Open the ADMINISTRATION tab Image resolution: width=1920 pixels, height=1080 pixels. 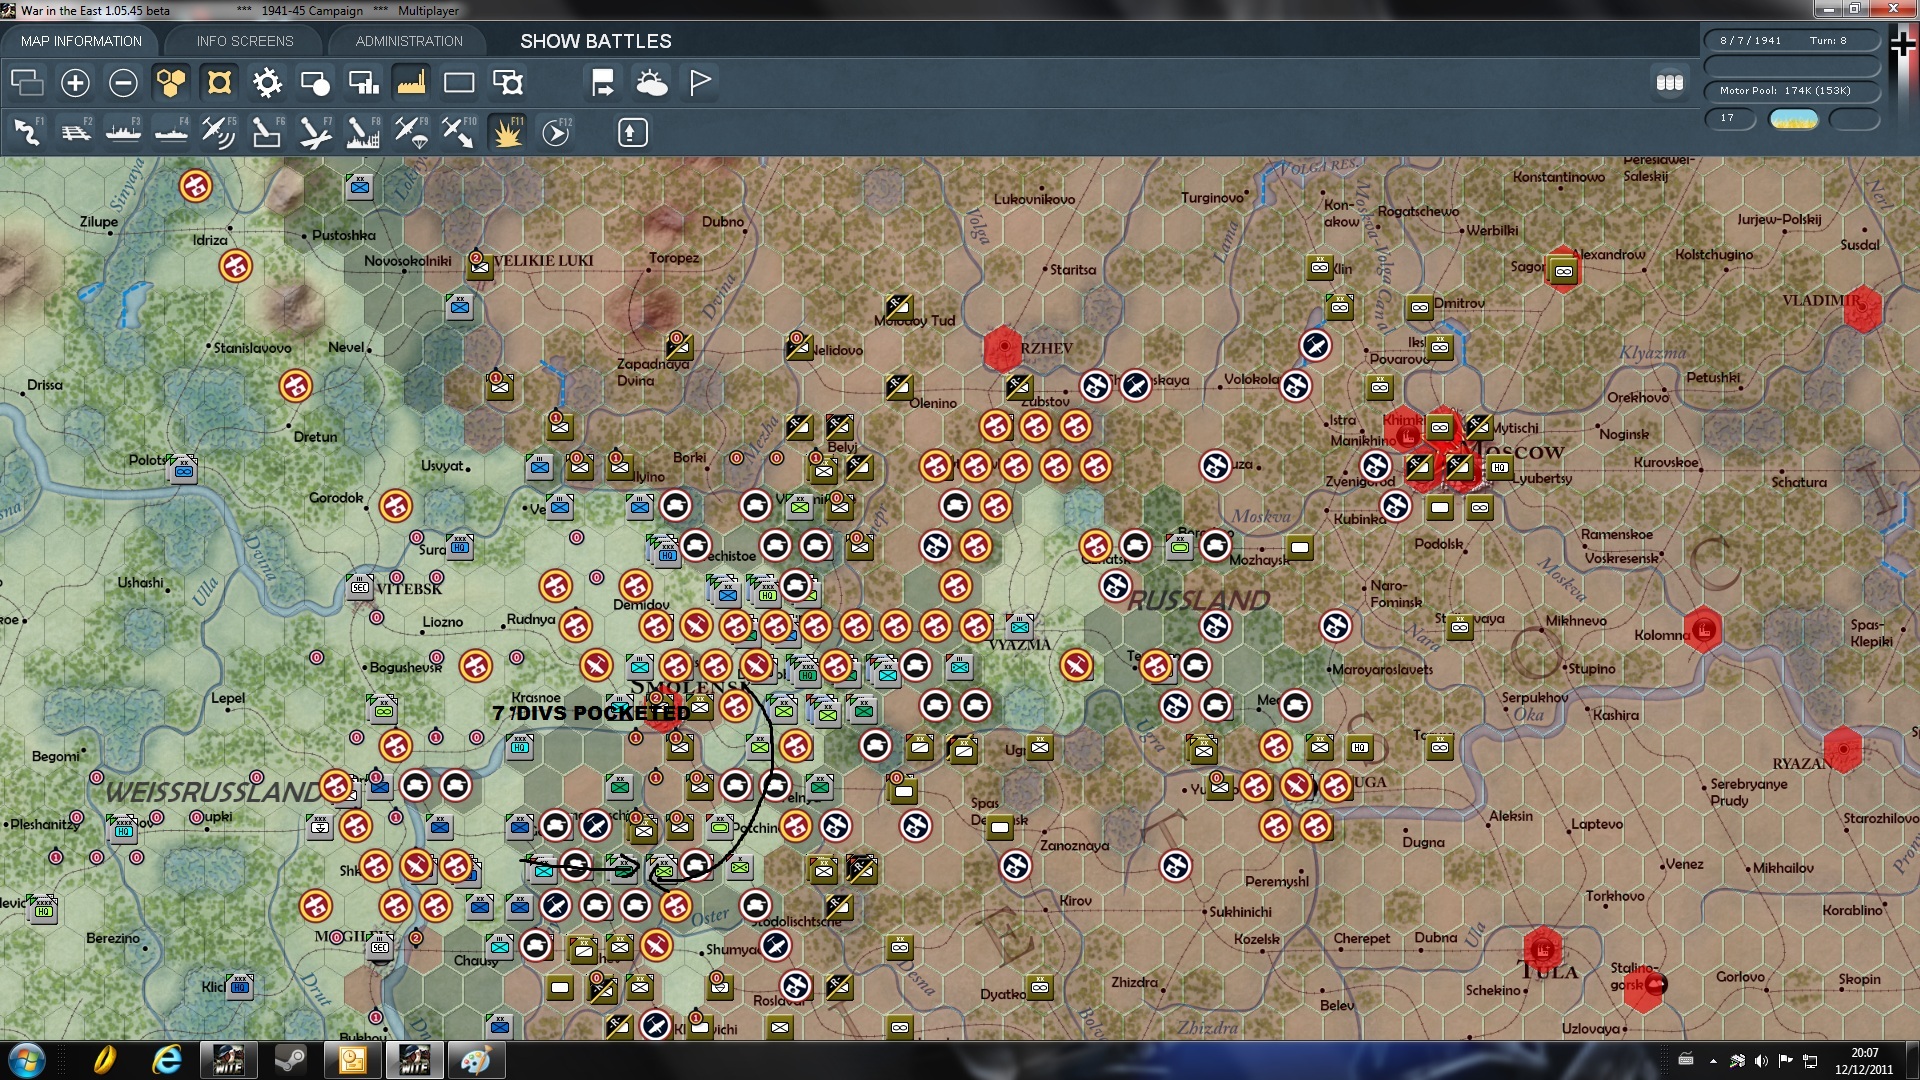(x=409, y=41)
